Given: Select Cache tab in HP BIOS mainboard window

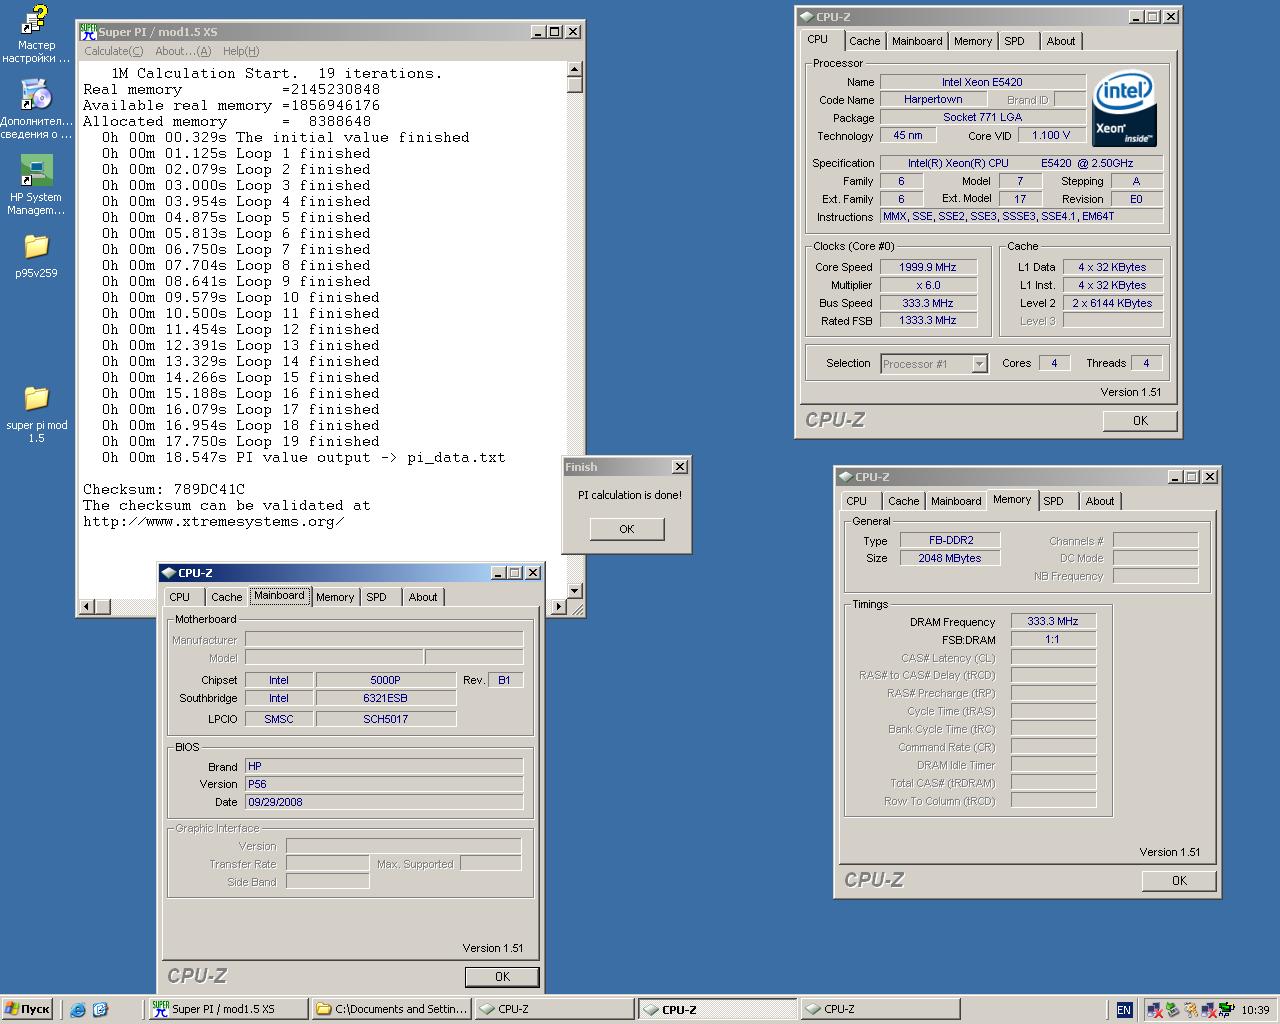Looking at the screenshot, I should pos(227,597).
